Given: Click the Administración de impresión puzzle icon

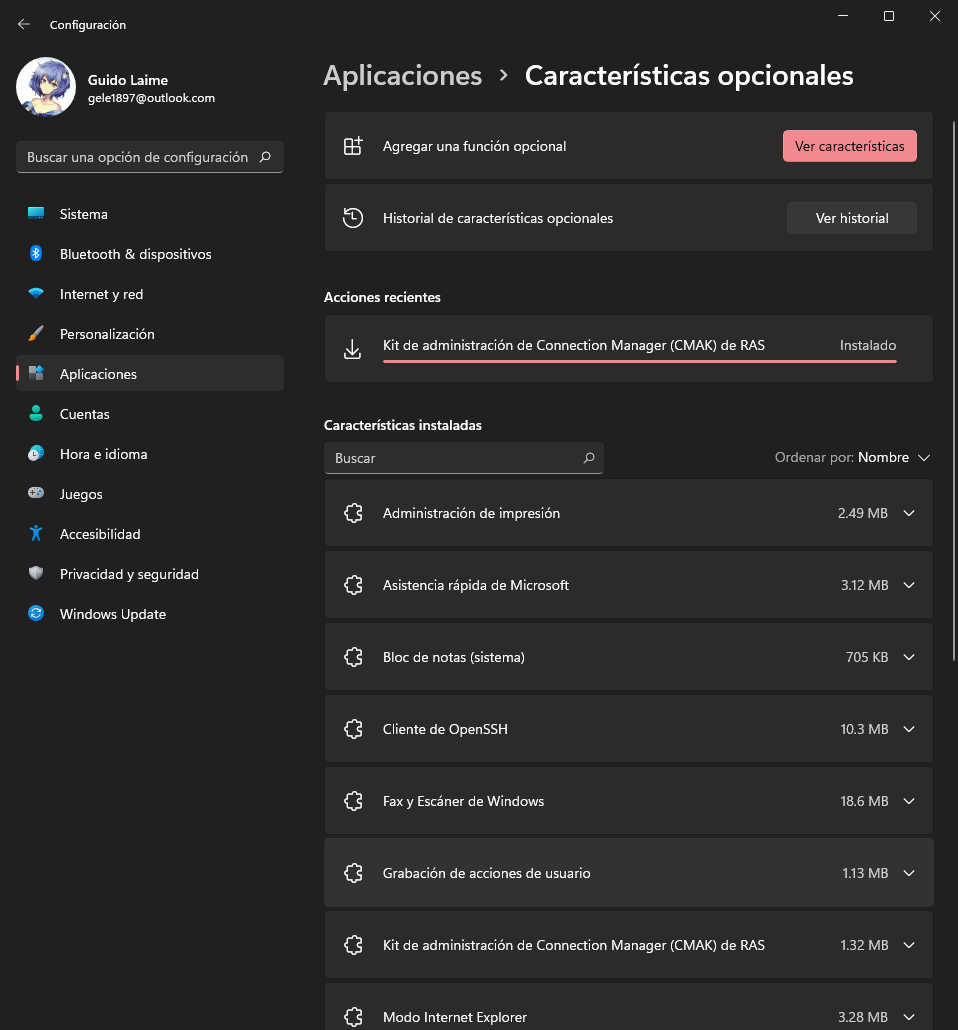Looking at the screenshot, I should click(x=354, y=513).
